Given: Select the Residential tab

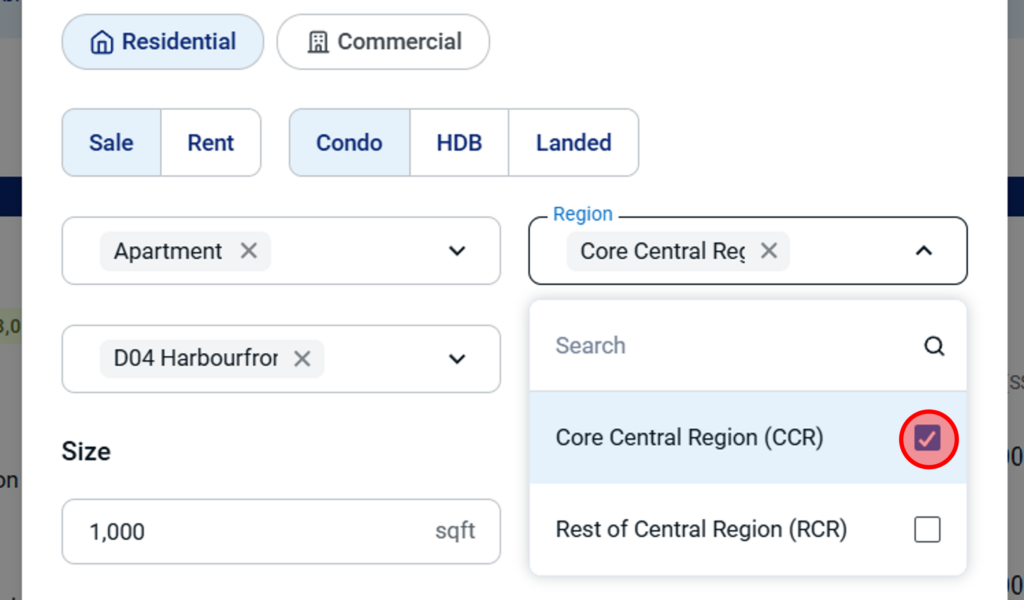Looking at the screenshot, I should [163, 42].
